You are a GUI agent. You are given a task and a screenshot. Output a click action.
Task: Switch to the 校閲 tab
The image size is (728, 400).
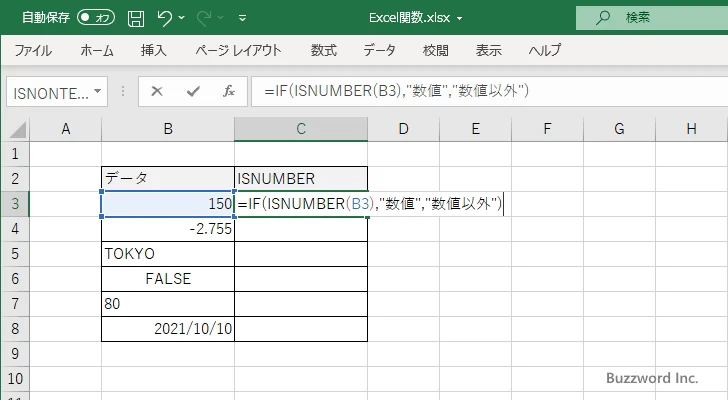point(436,50)
